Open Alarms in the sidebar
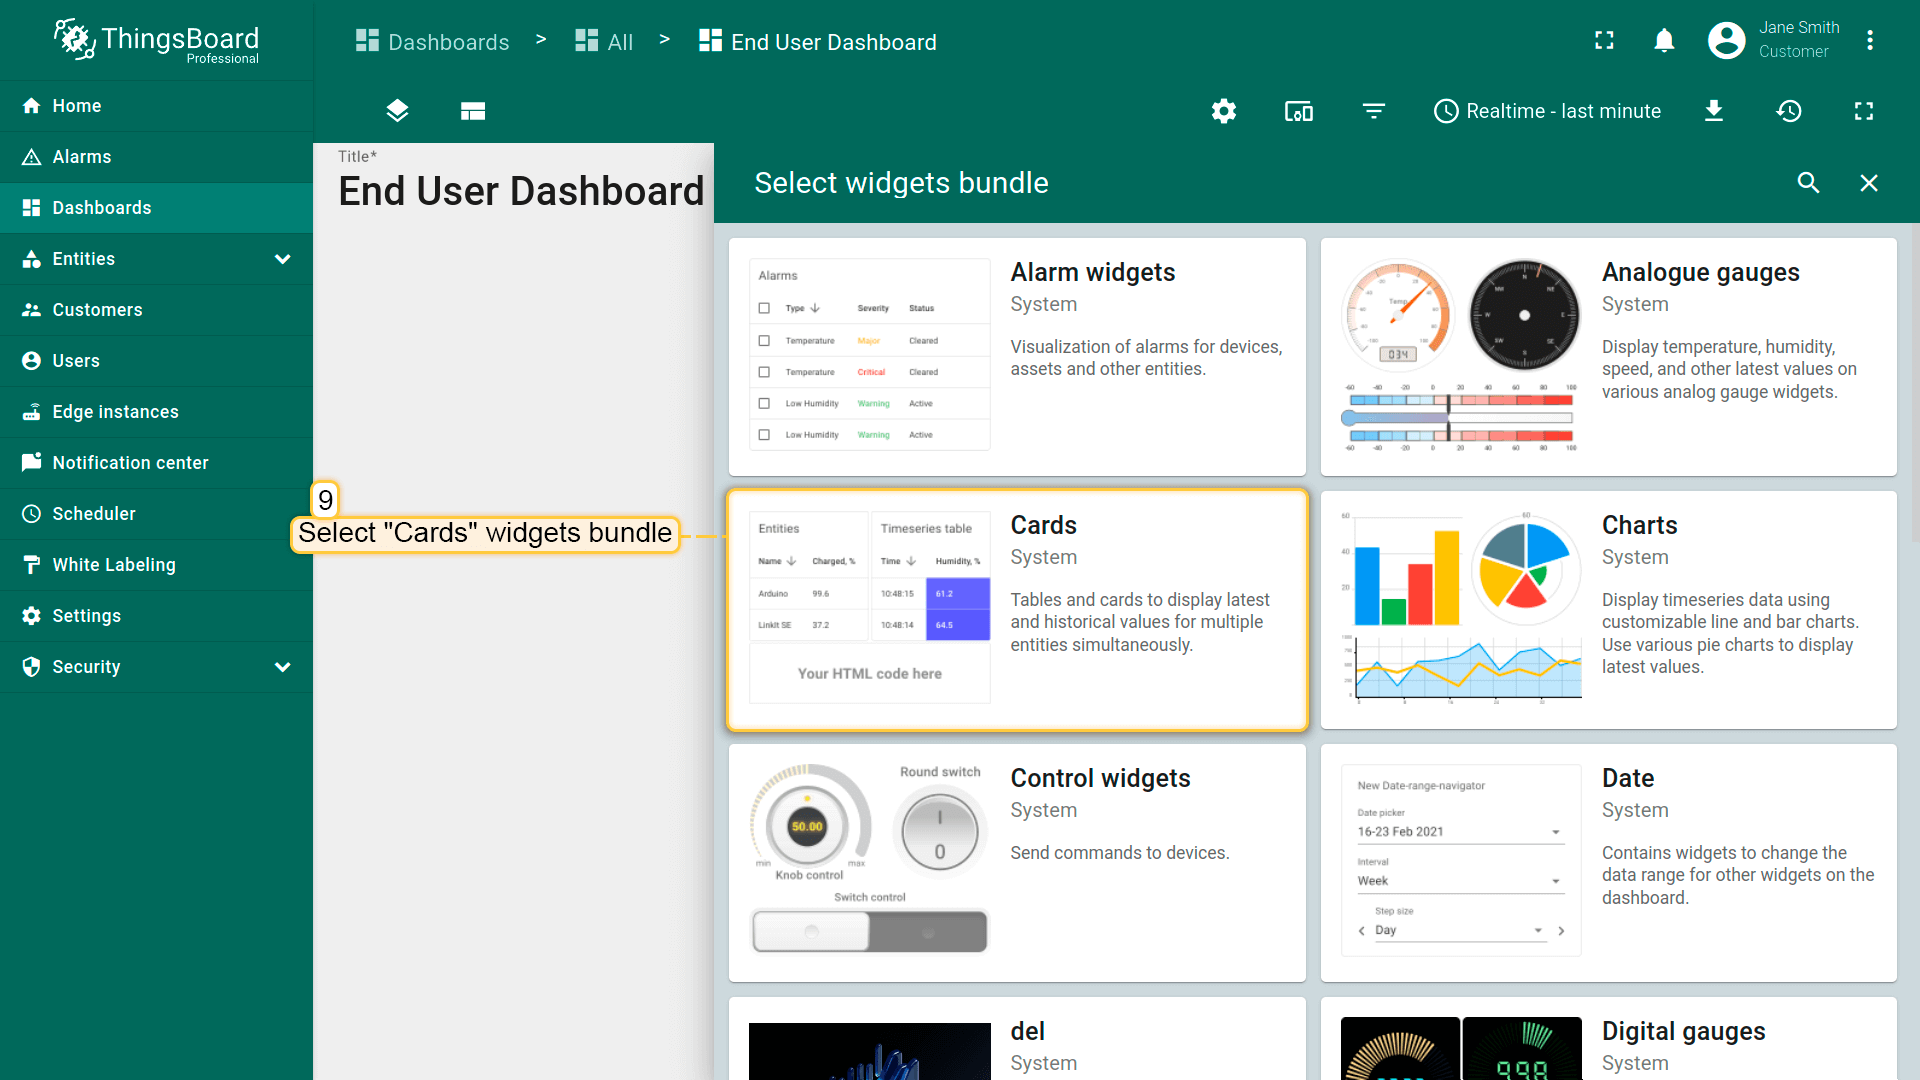Image resolution: width=1920 pixels, height=1080 pixels. tap(82, 157)
